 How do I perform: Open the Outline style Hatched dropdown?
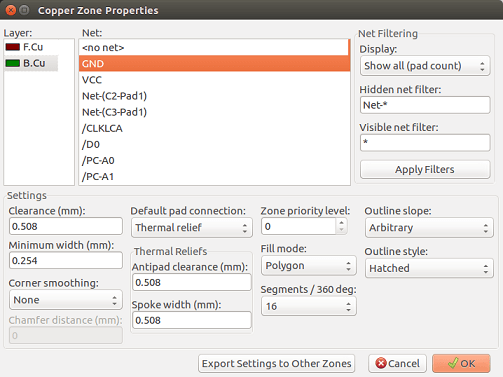click(x=429, y=268)
